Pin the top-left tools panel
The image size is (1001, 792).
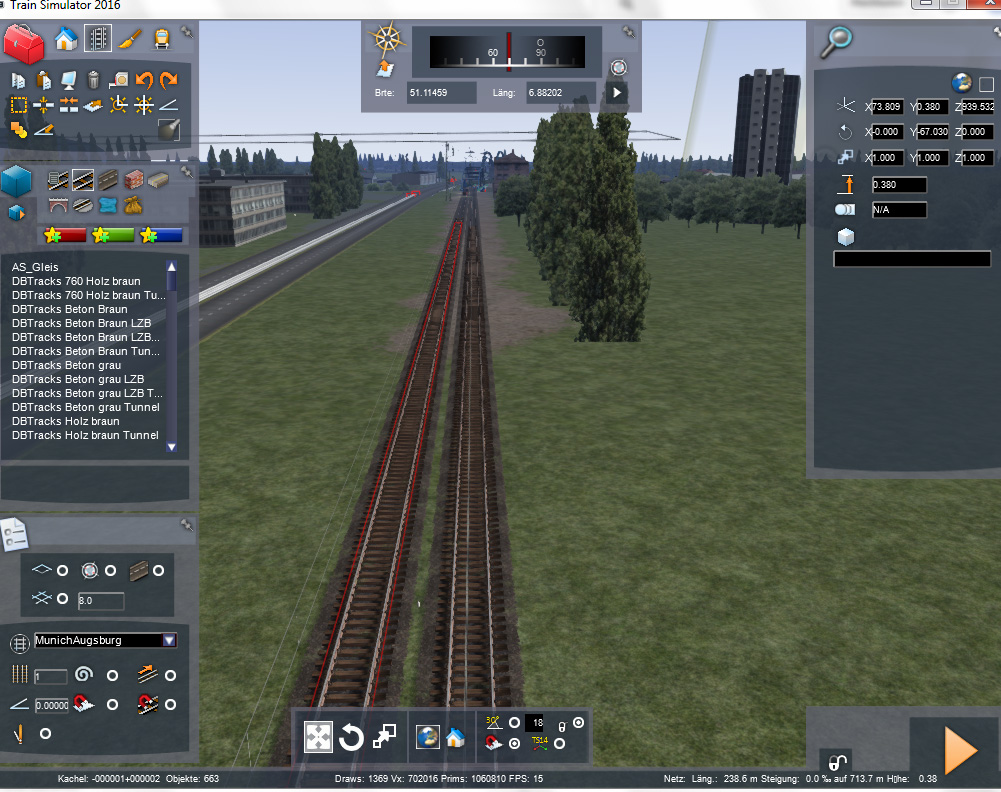tap(187, 31)
